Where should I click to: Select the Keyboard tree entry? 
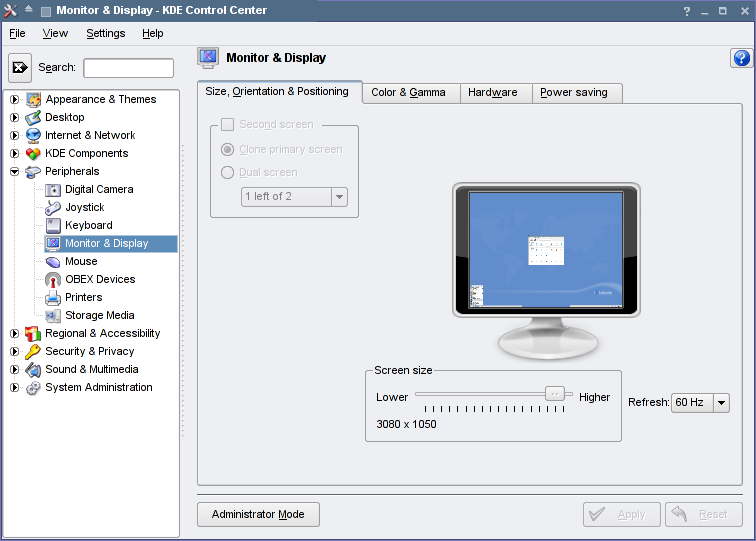(x=89, y=225)
